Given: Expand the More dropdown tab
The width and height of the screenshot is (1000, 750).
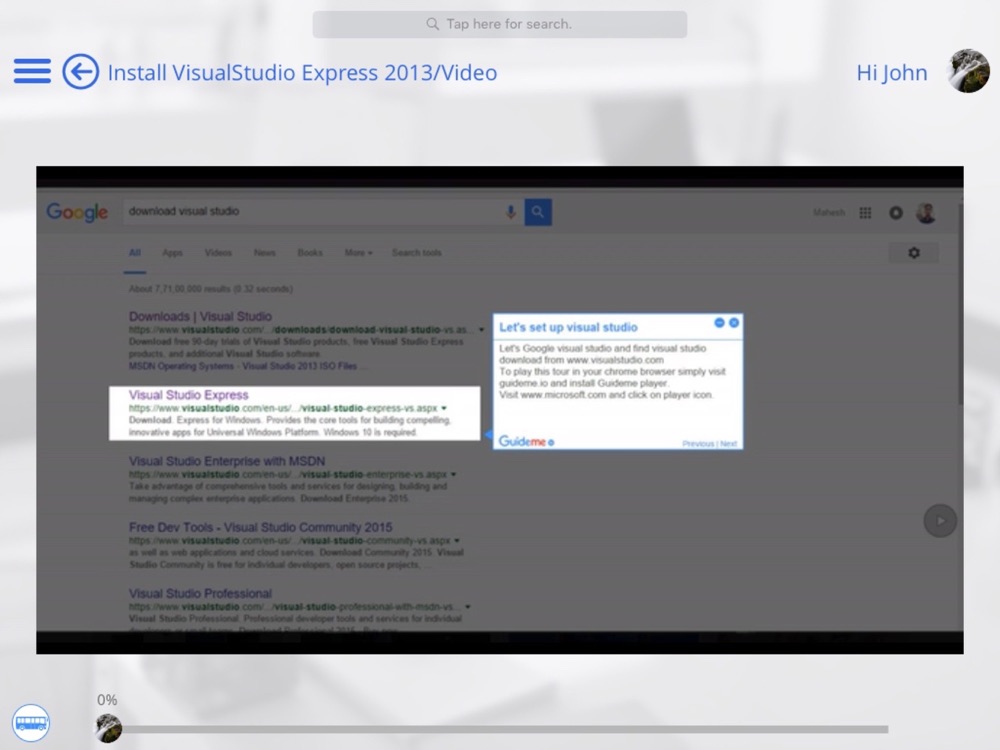Looking at the screenshot, I should (358, 253).
